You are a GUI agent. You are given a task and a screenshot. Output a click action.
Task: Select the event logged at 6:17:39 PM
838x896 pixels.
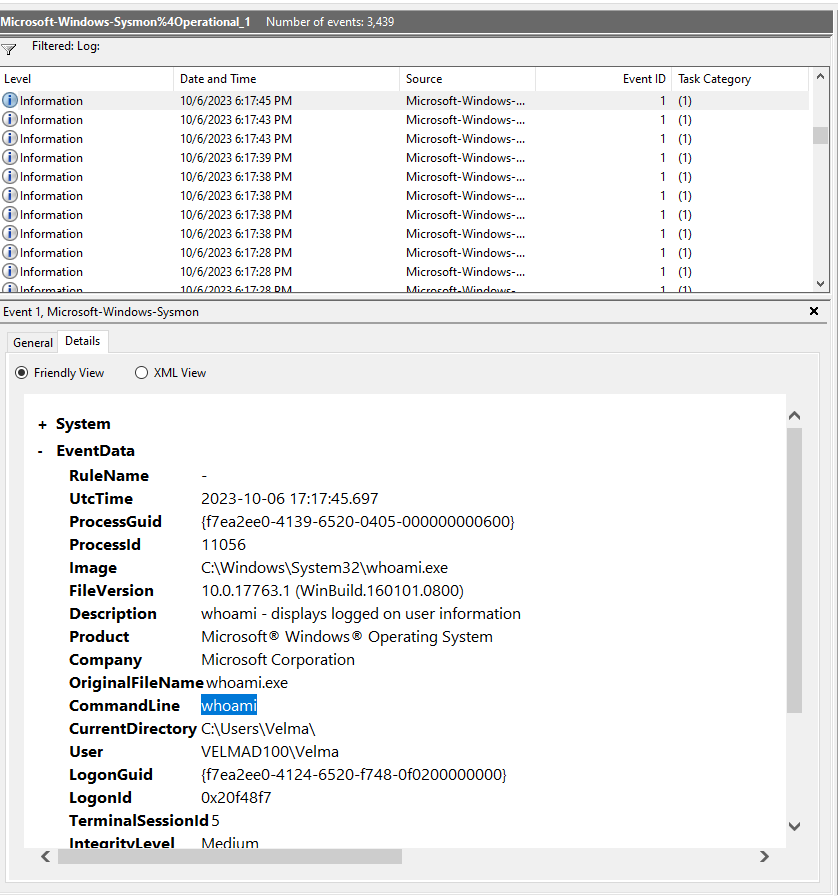[x=405, y=158]
